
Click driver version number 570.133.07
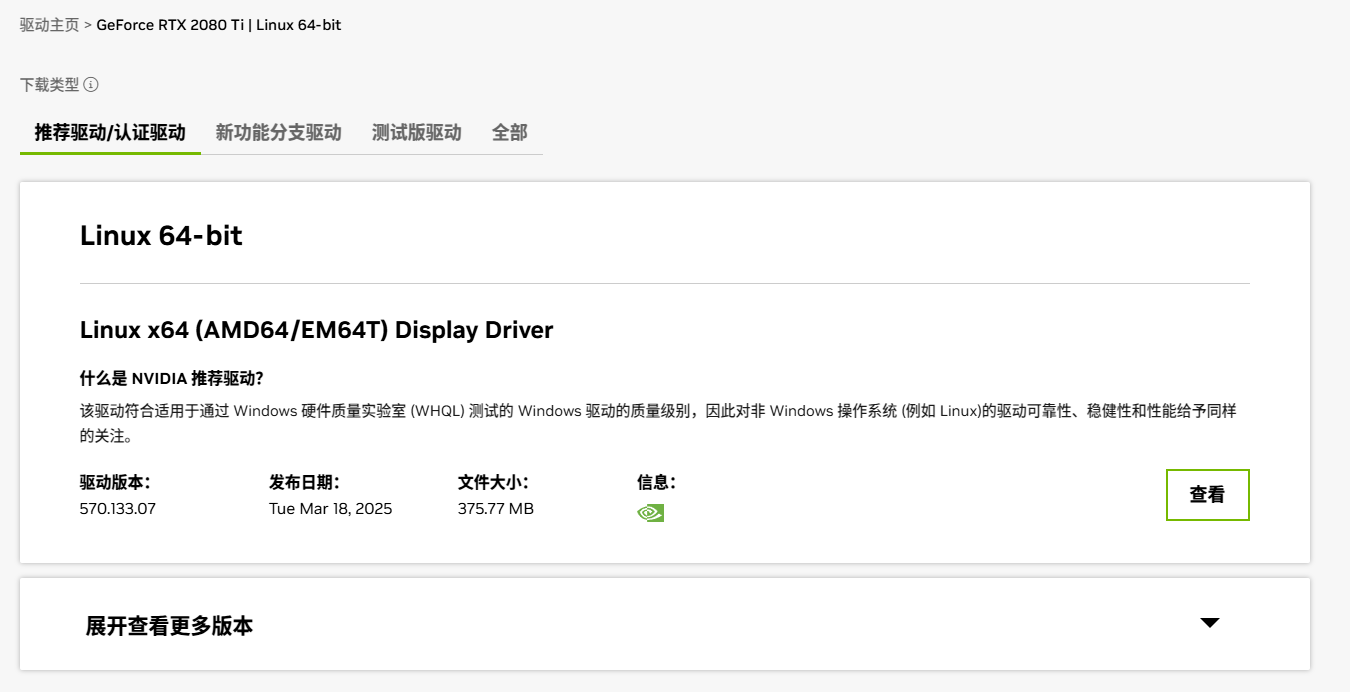click(118, 509)
